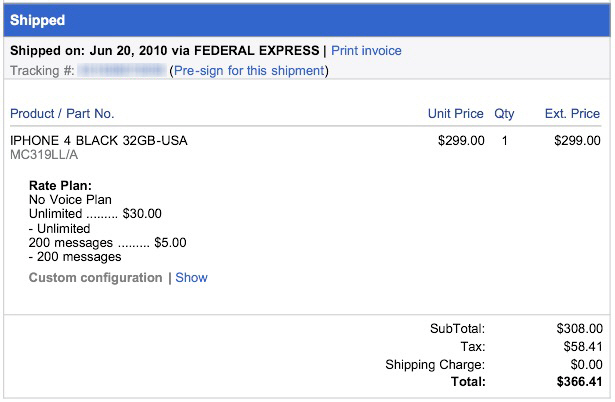The height and width of the screenshot is (402, 615).
Task: Click the $58.41 tax amount
Action: [583, 346]
